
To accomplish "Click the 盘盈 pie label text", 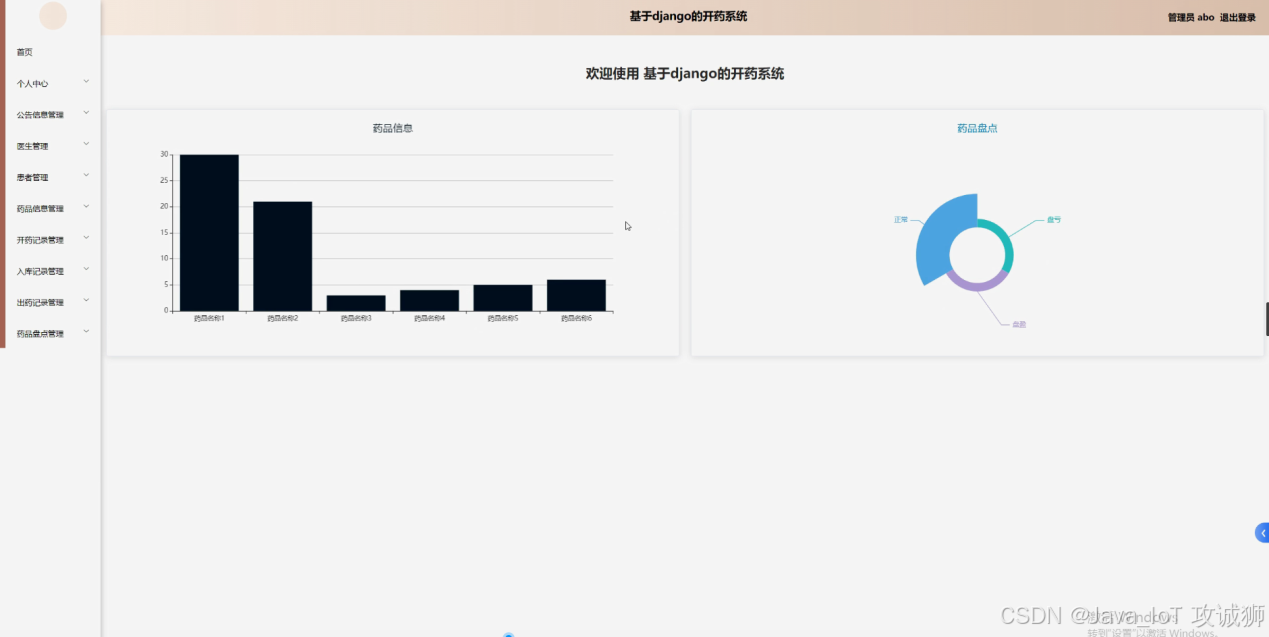I will pos(1019,324).
